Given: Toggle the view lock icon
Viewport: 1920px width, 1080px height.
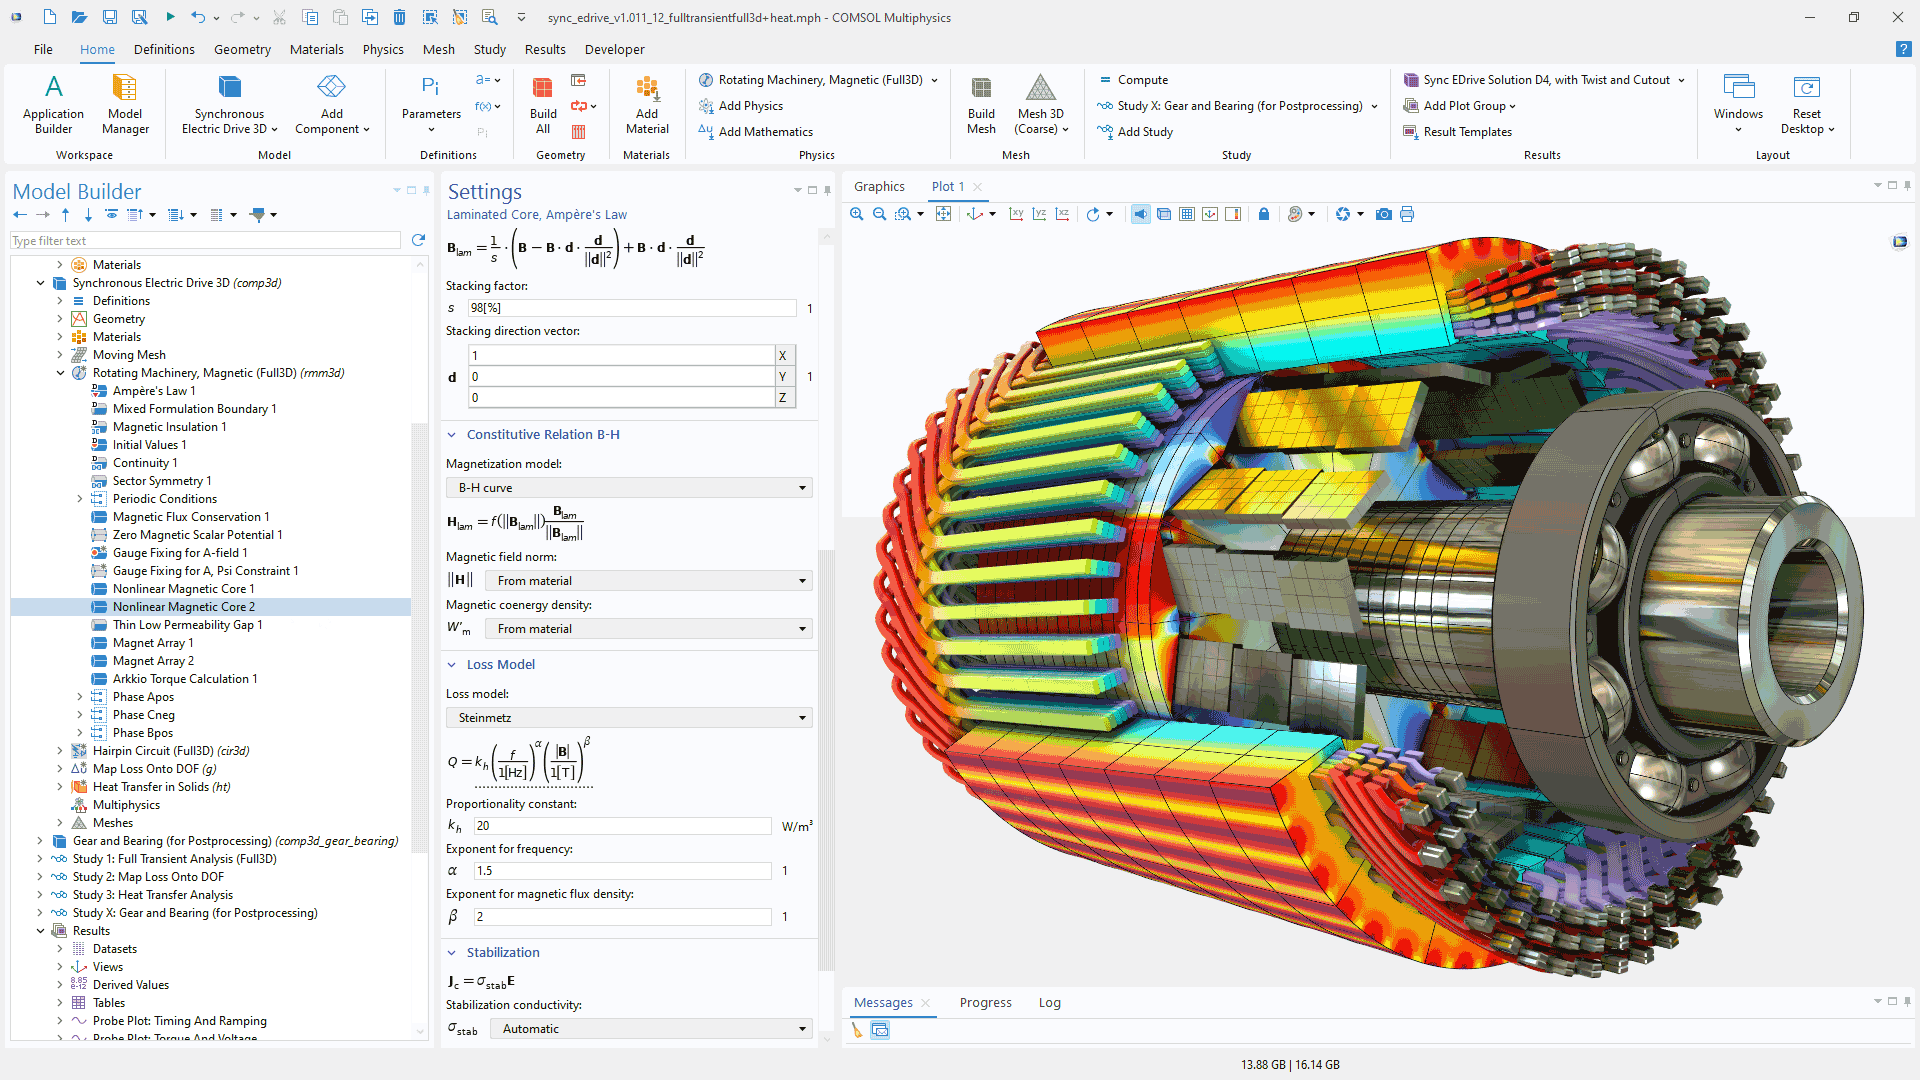Looking at the screenshot, I should coord(1264,214).
